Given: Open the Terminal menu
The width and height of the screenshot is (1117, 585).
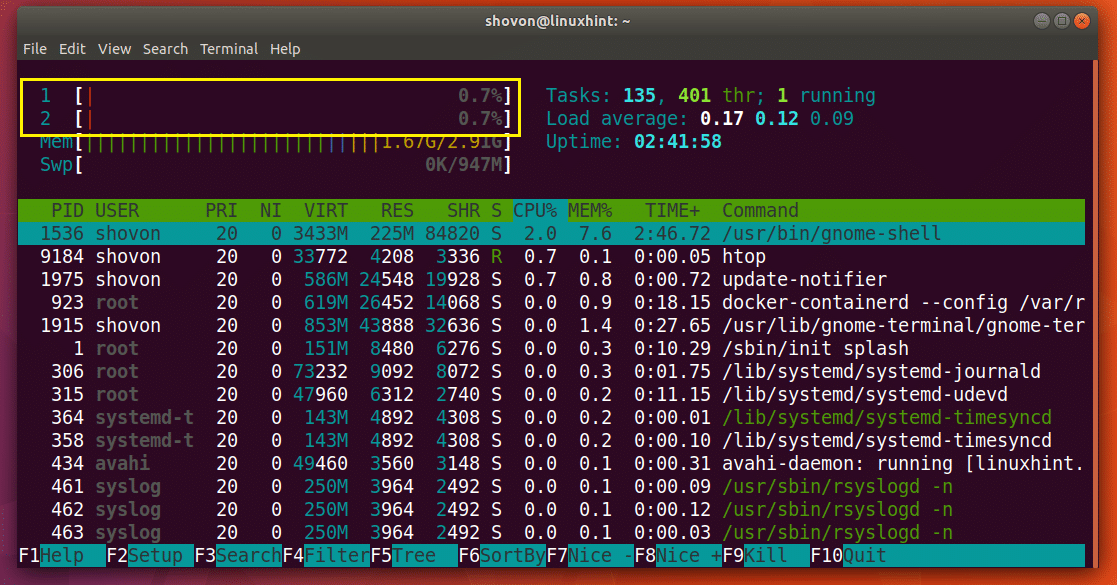Looking at the screenshot, I should [229, 48].
